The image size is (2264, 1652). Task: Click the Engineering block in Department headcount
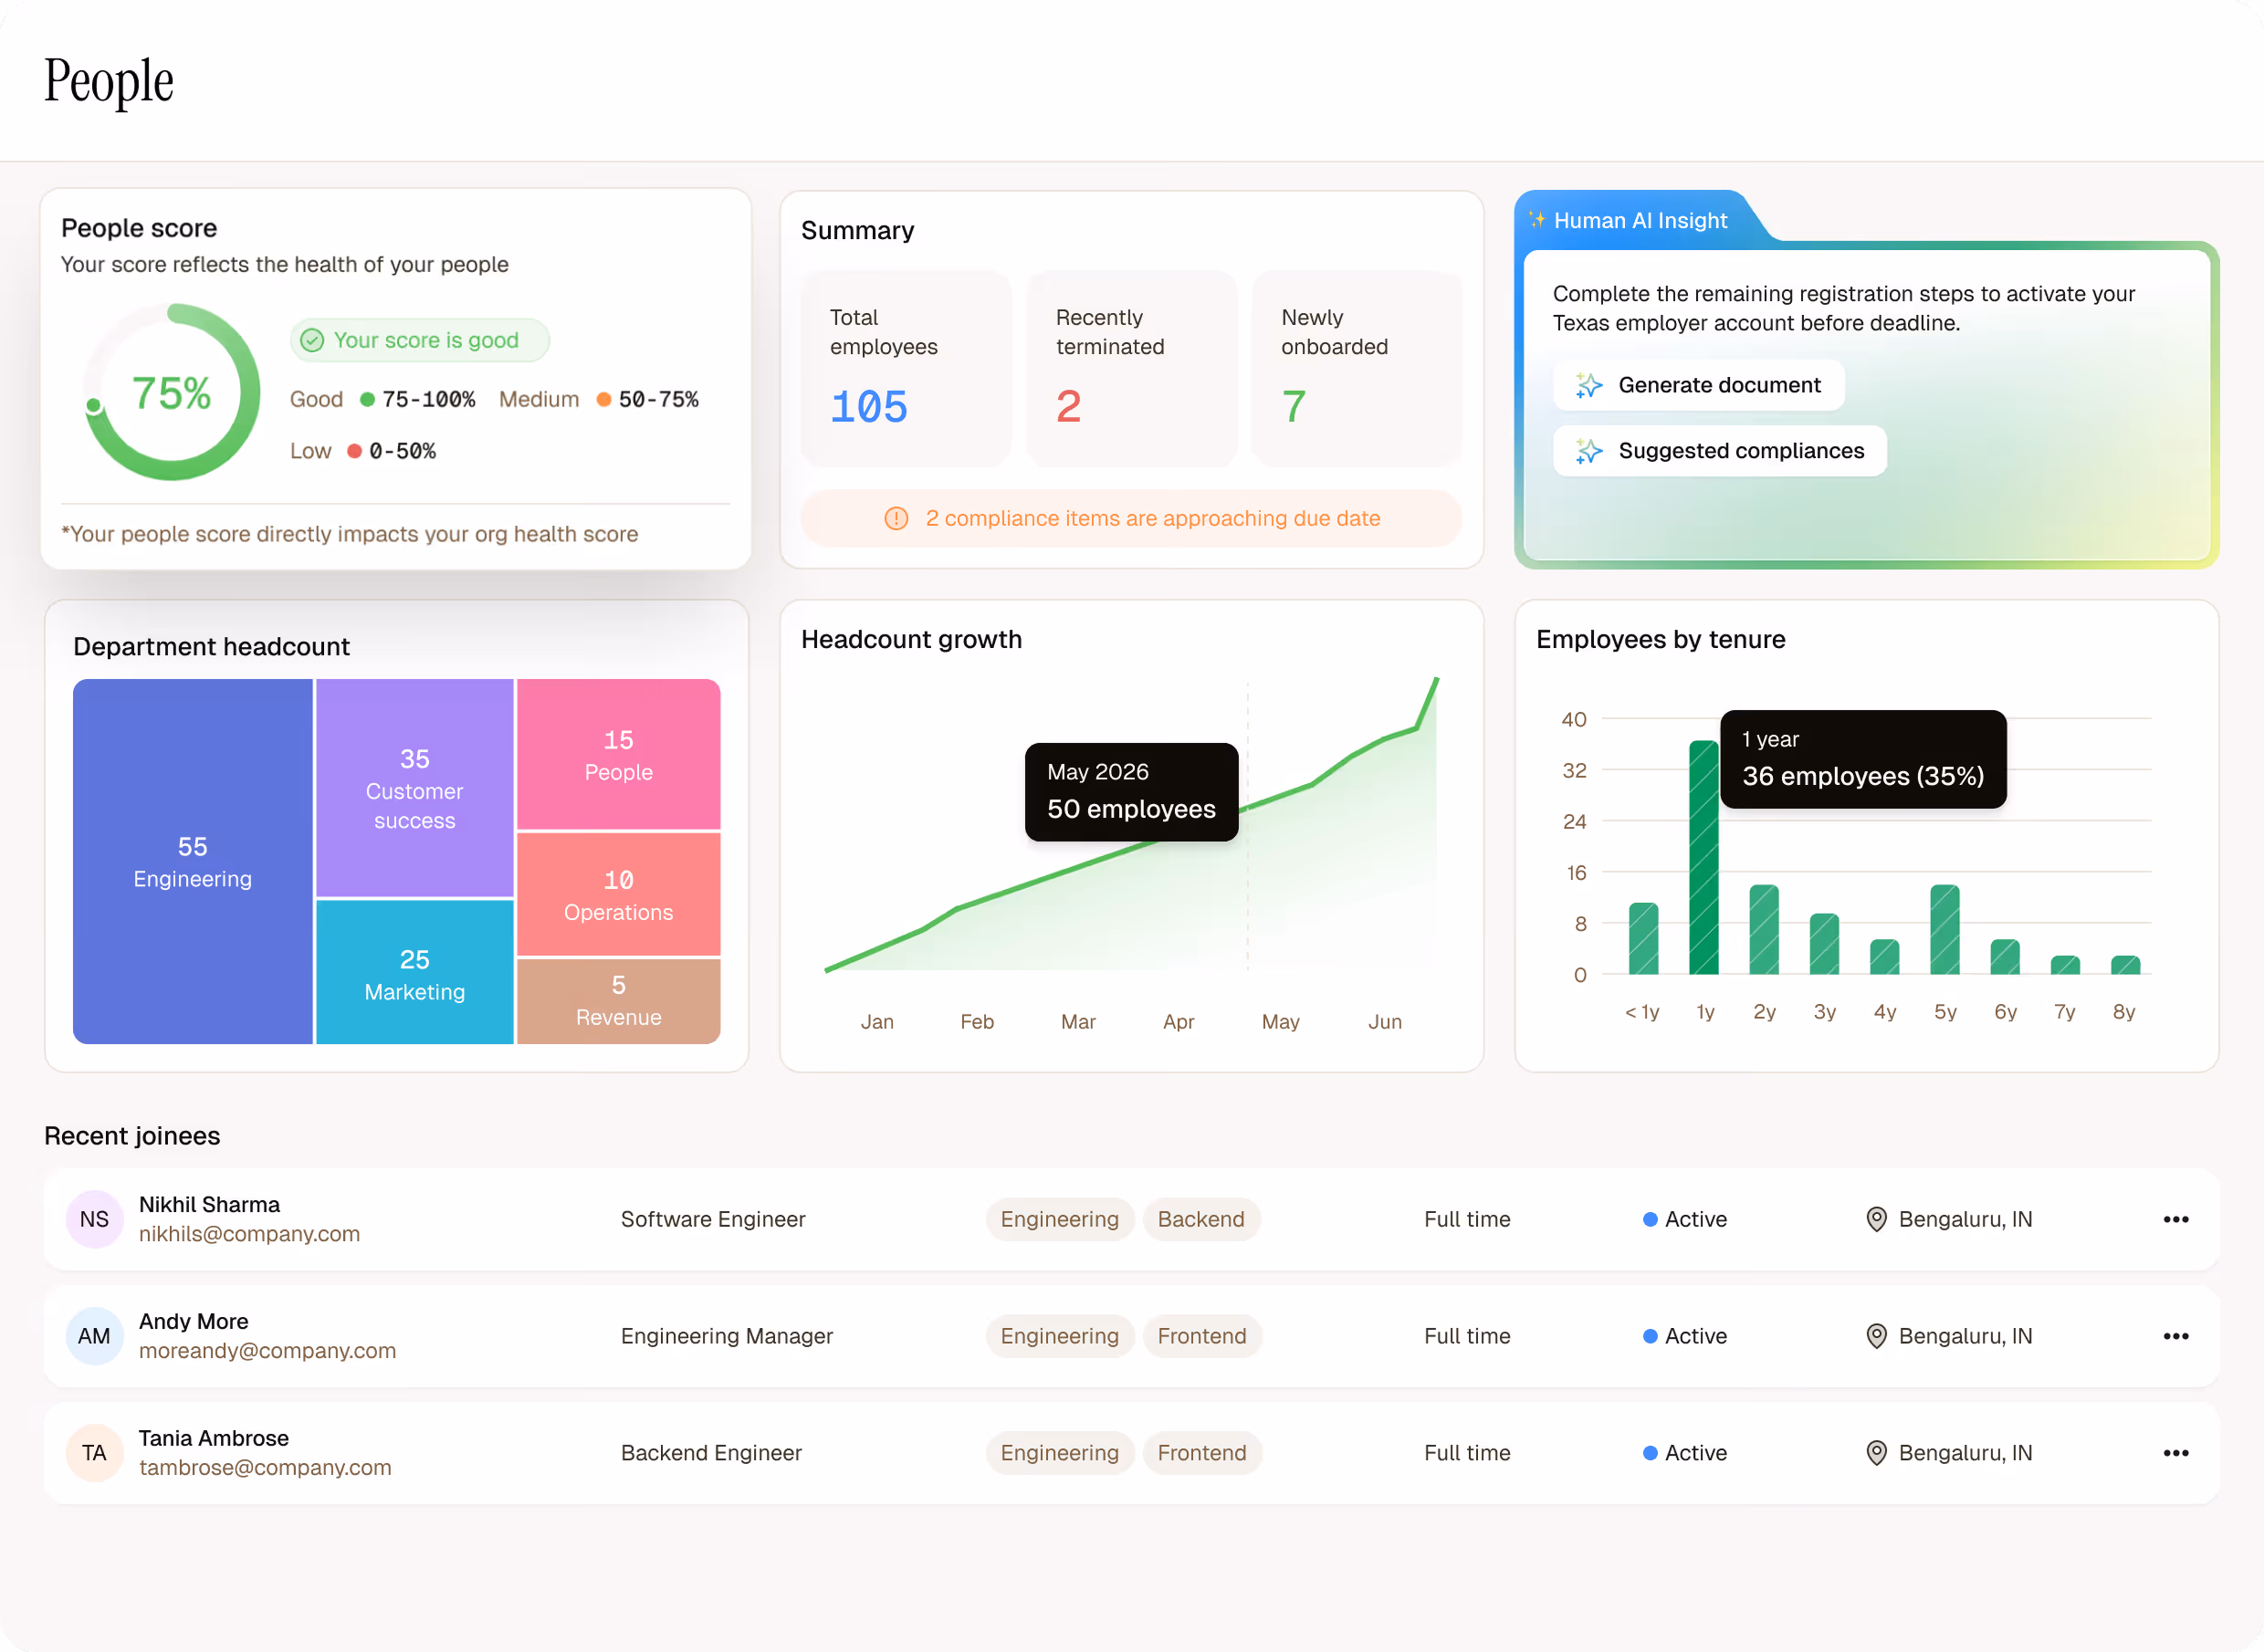click(x=193, y=862)
